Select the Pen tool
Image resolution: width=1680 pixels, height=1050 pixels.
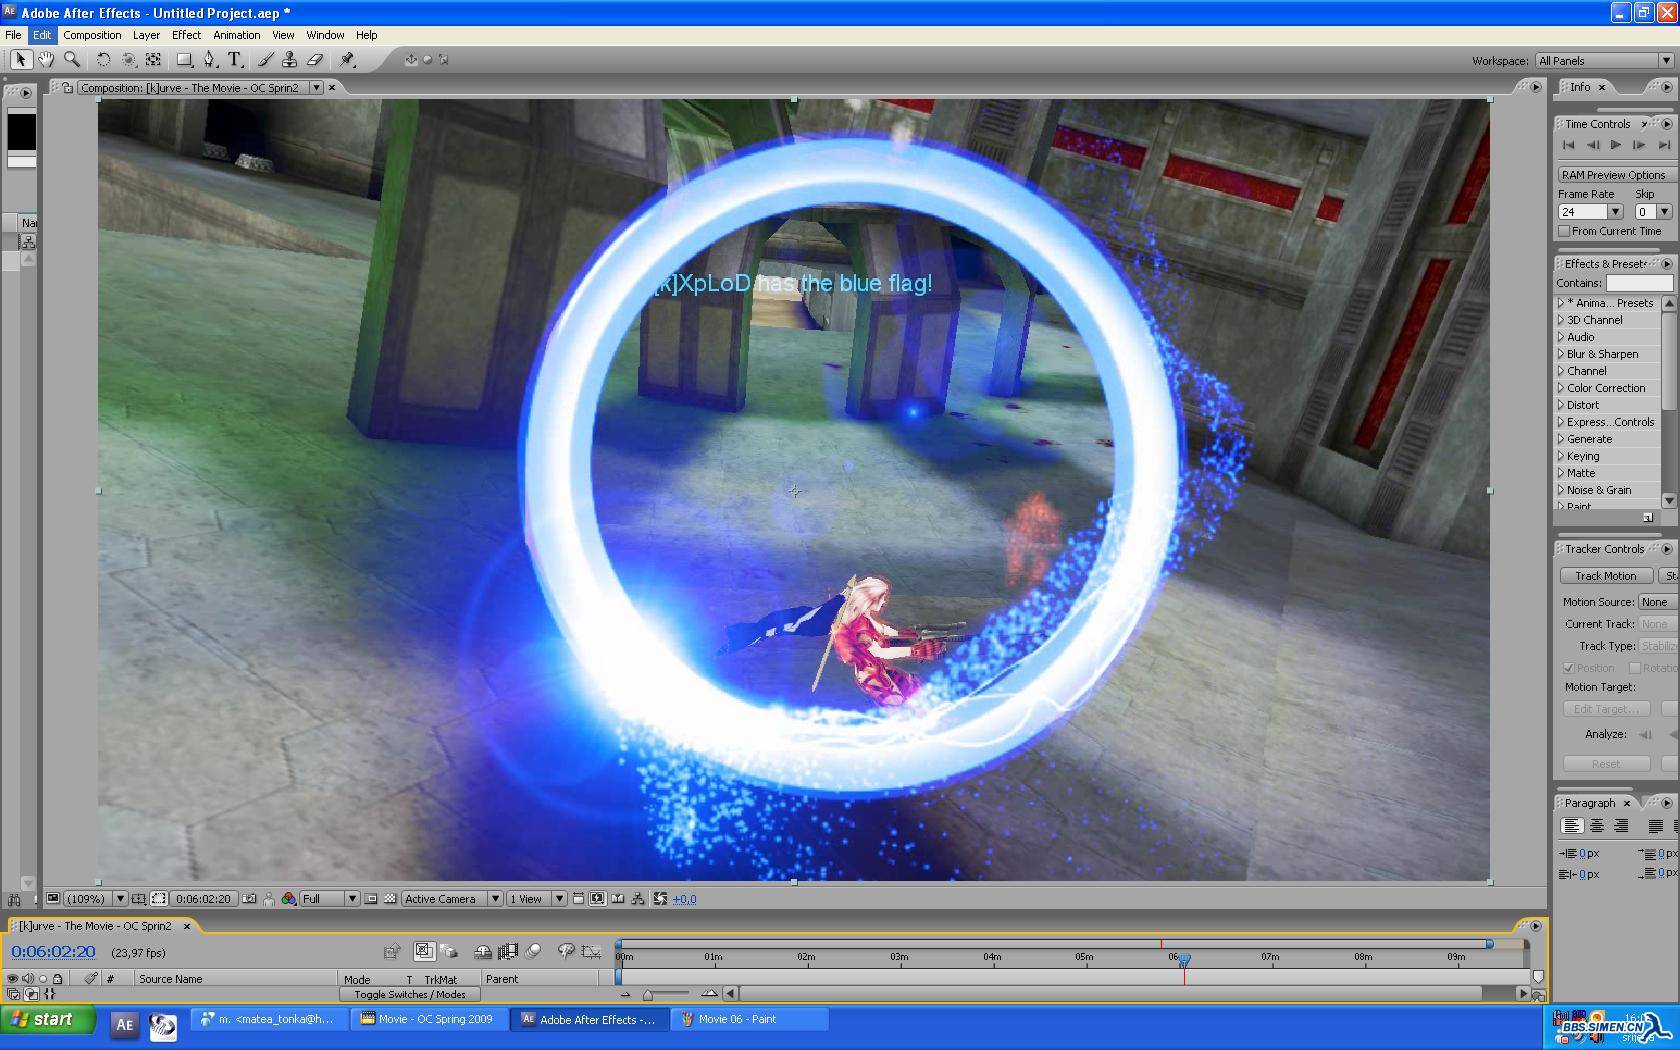pyautogui.click(x=210, y=60)
